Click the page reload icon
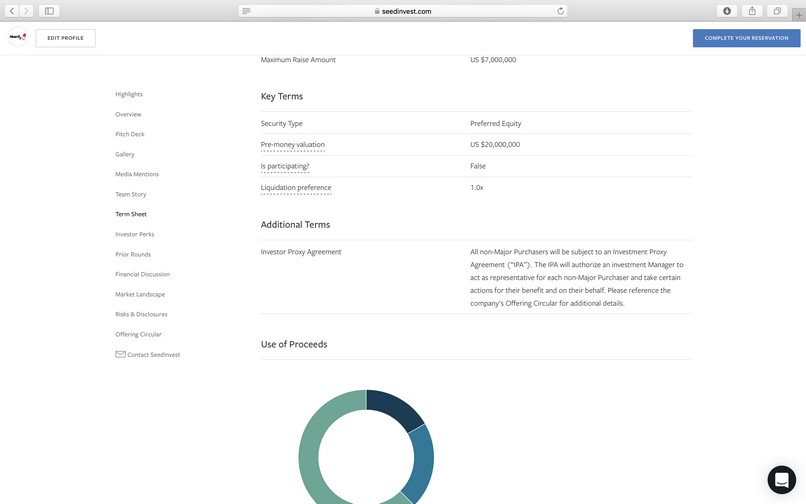Image resolution: width=806 pixels, height=504 pixels. [560, 11]
